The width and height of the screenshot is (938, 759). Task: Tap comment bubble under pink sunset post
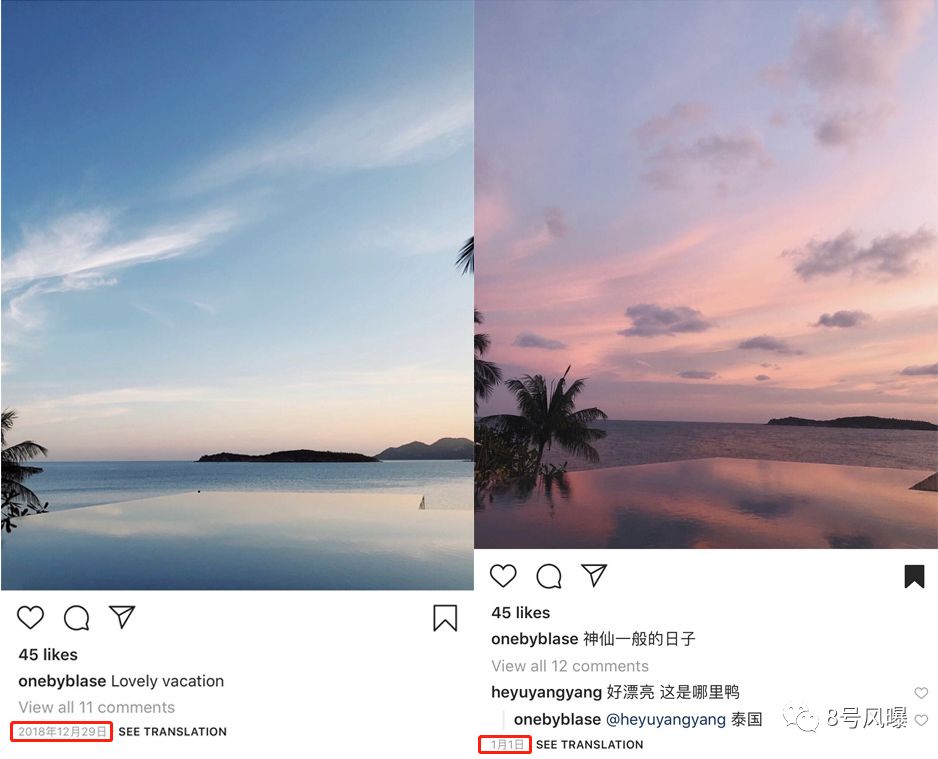(x=549, y=576)
